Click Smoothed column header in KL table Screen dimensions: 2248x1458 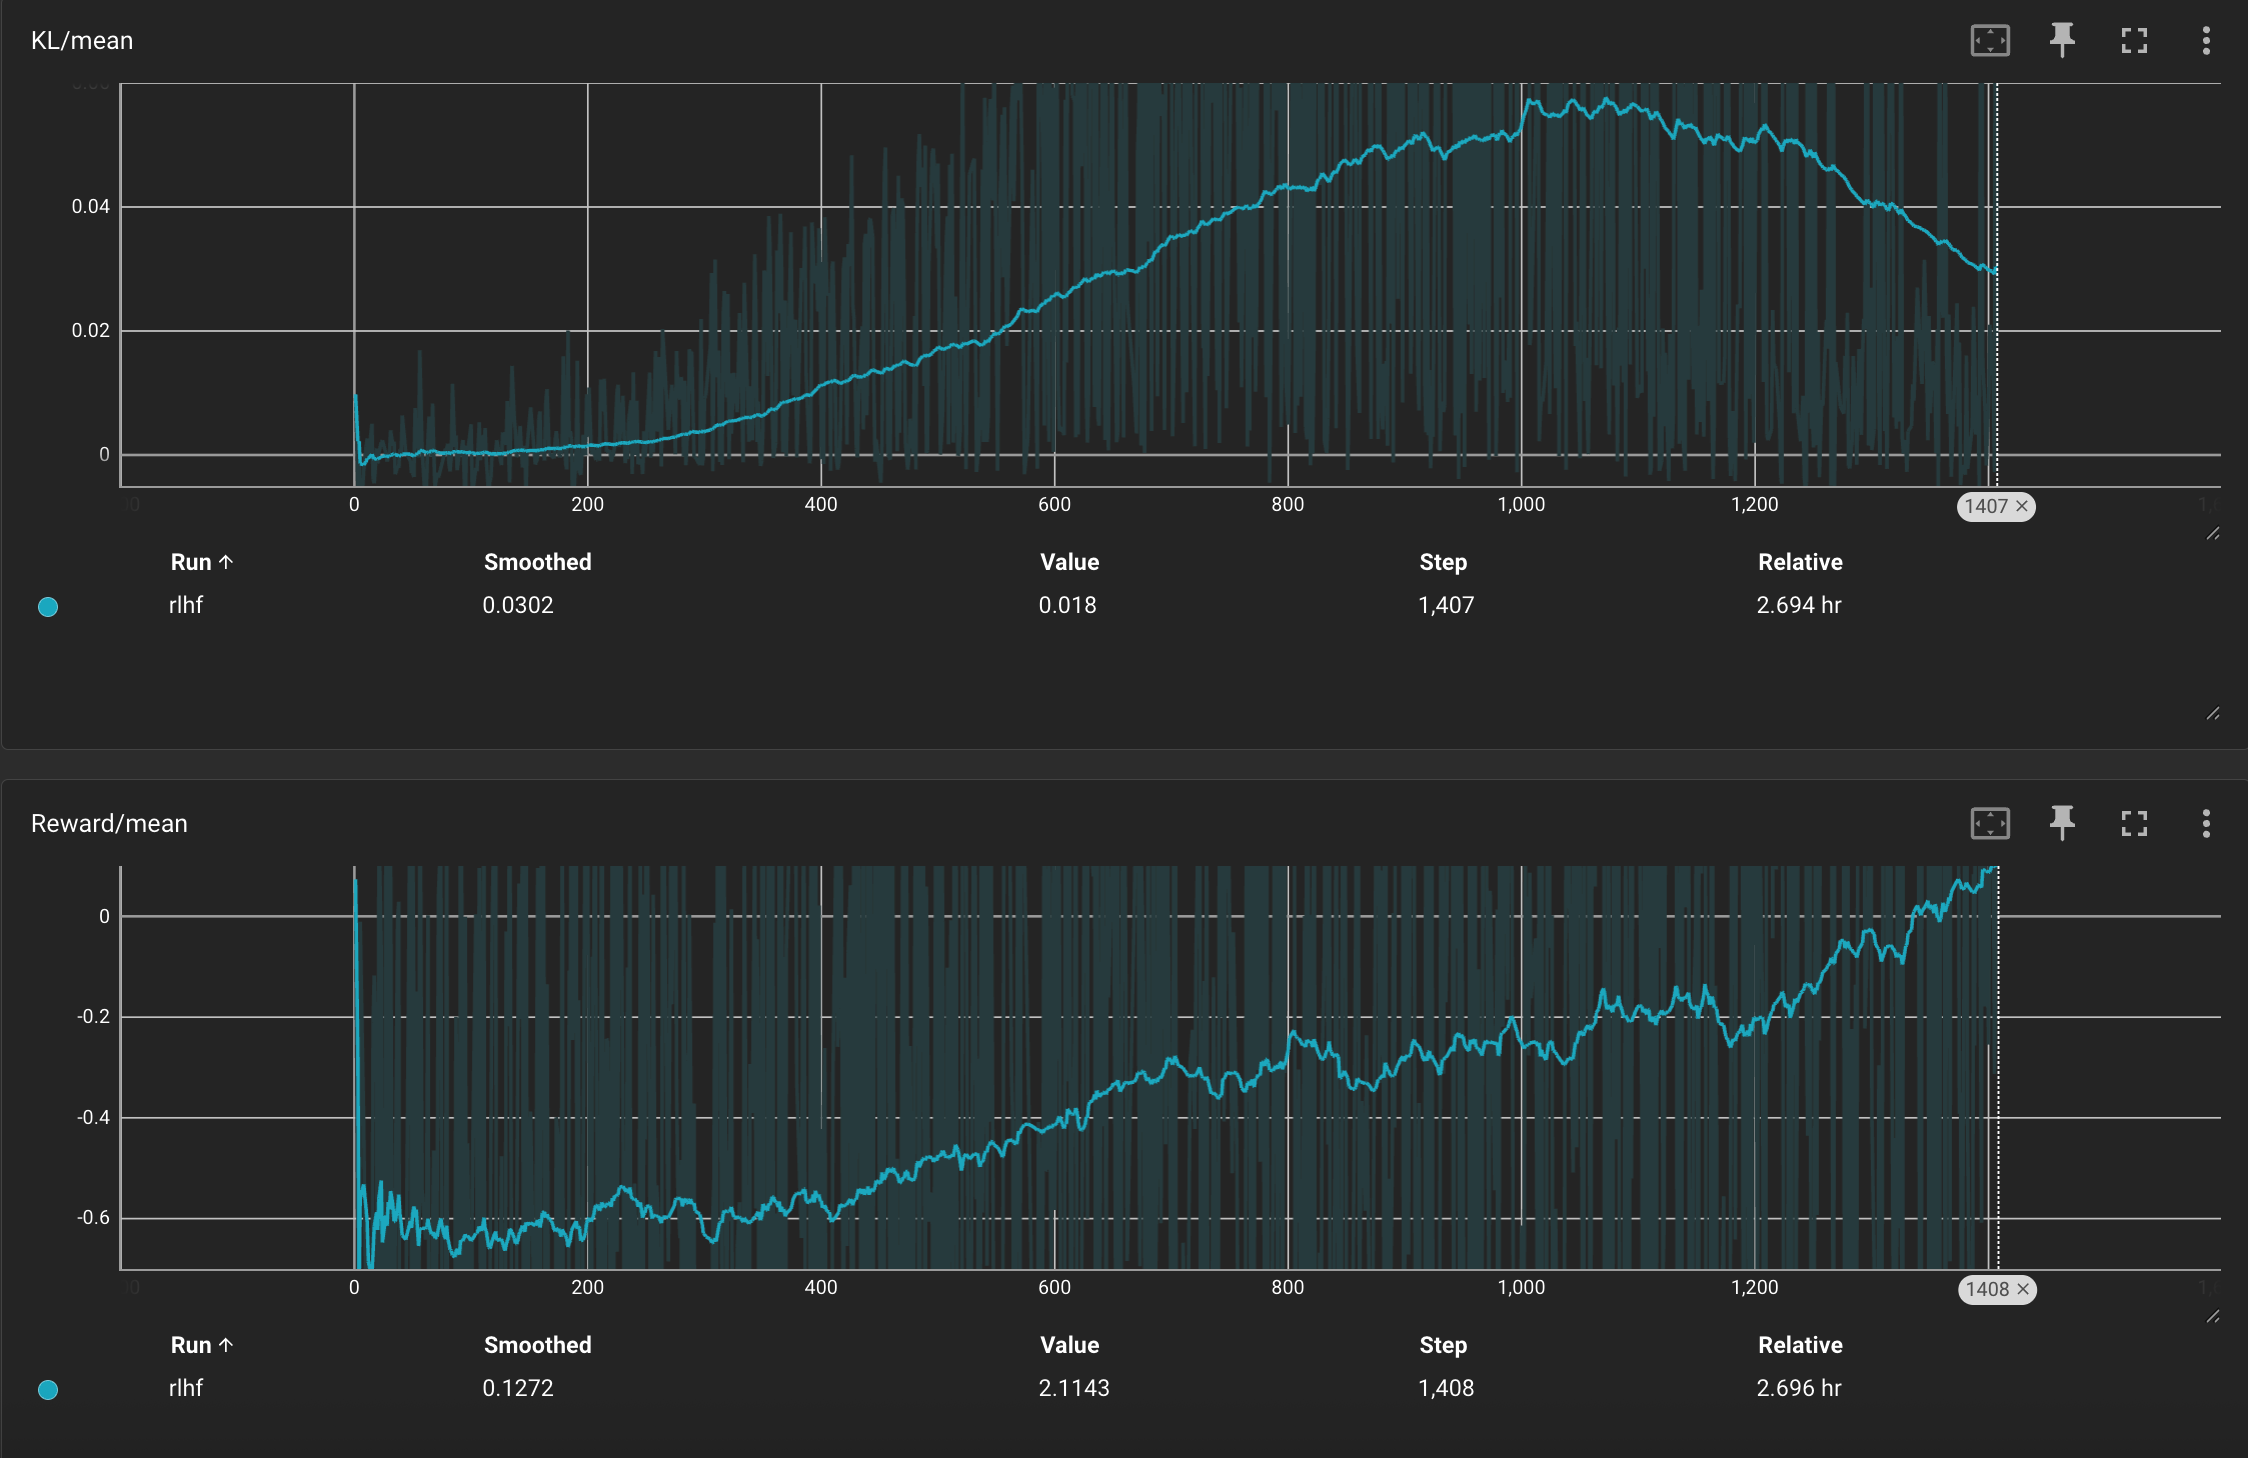(x=537, y=562)
